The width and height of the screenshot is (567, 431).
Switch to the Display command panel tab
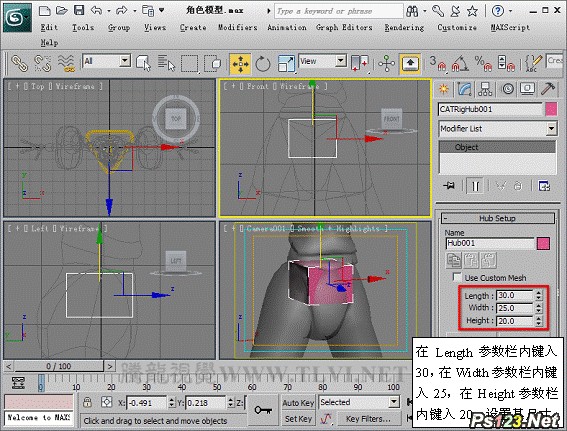click(528, 89)
